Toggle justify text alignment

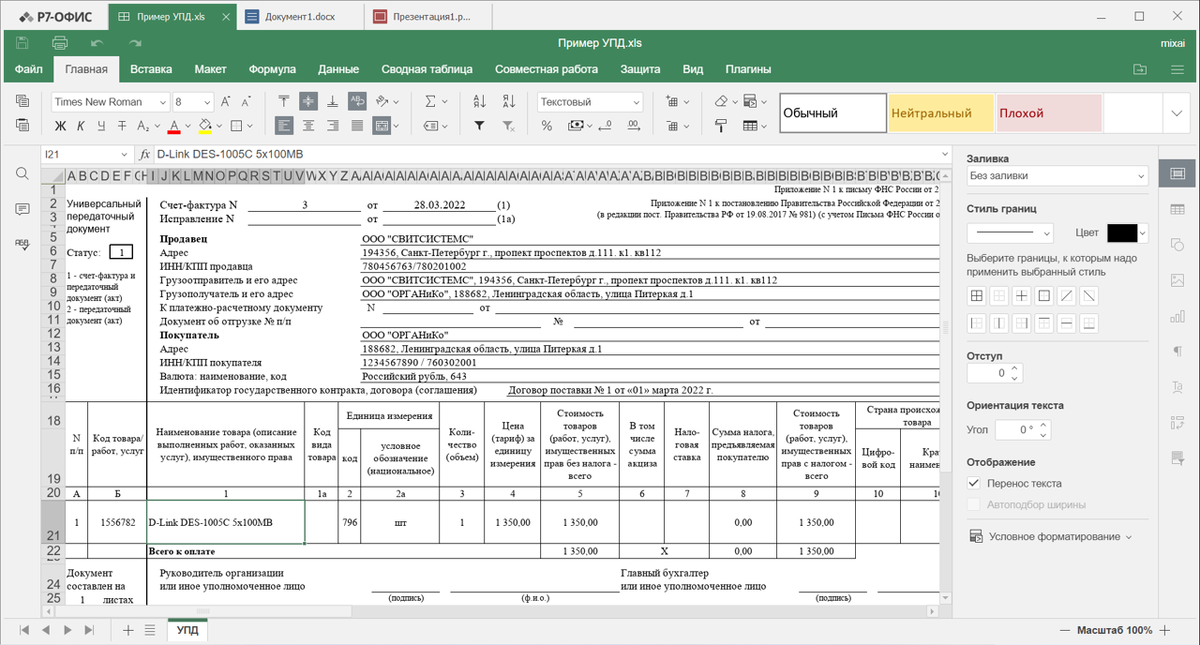(x=357, y=126)
